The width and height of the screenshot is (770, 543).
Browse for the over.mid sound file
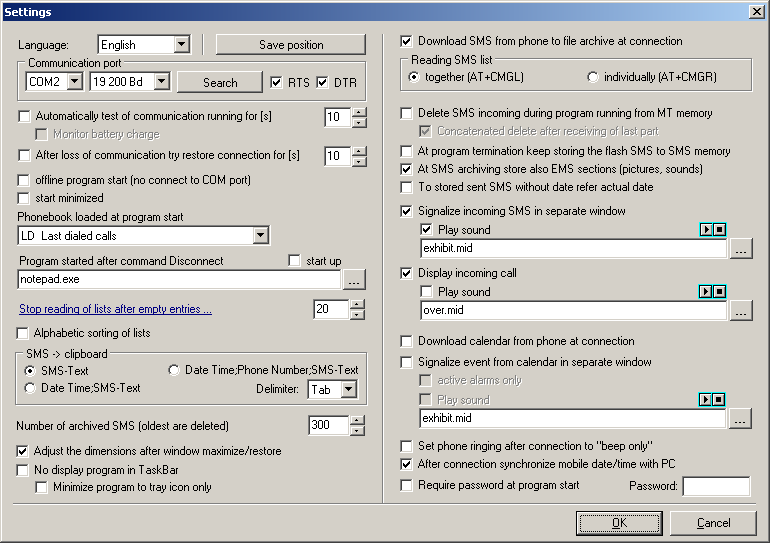[740, 311]
